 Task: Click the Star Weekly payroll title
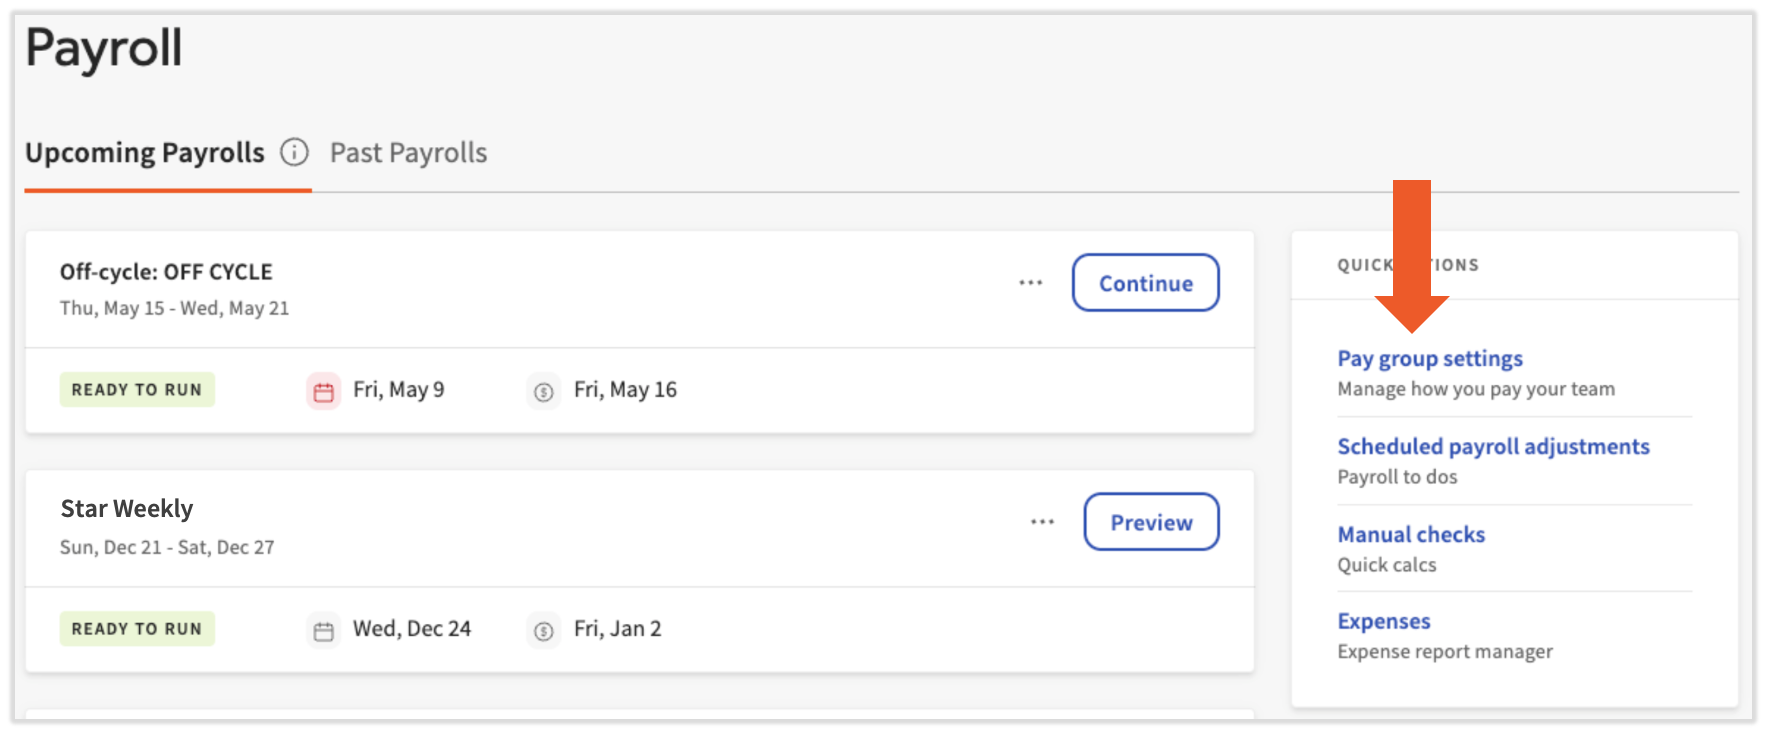tap(127, 509)
